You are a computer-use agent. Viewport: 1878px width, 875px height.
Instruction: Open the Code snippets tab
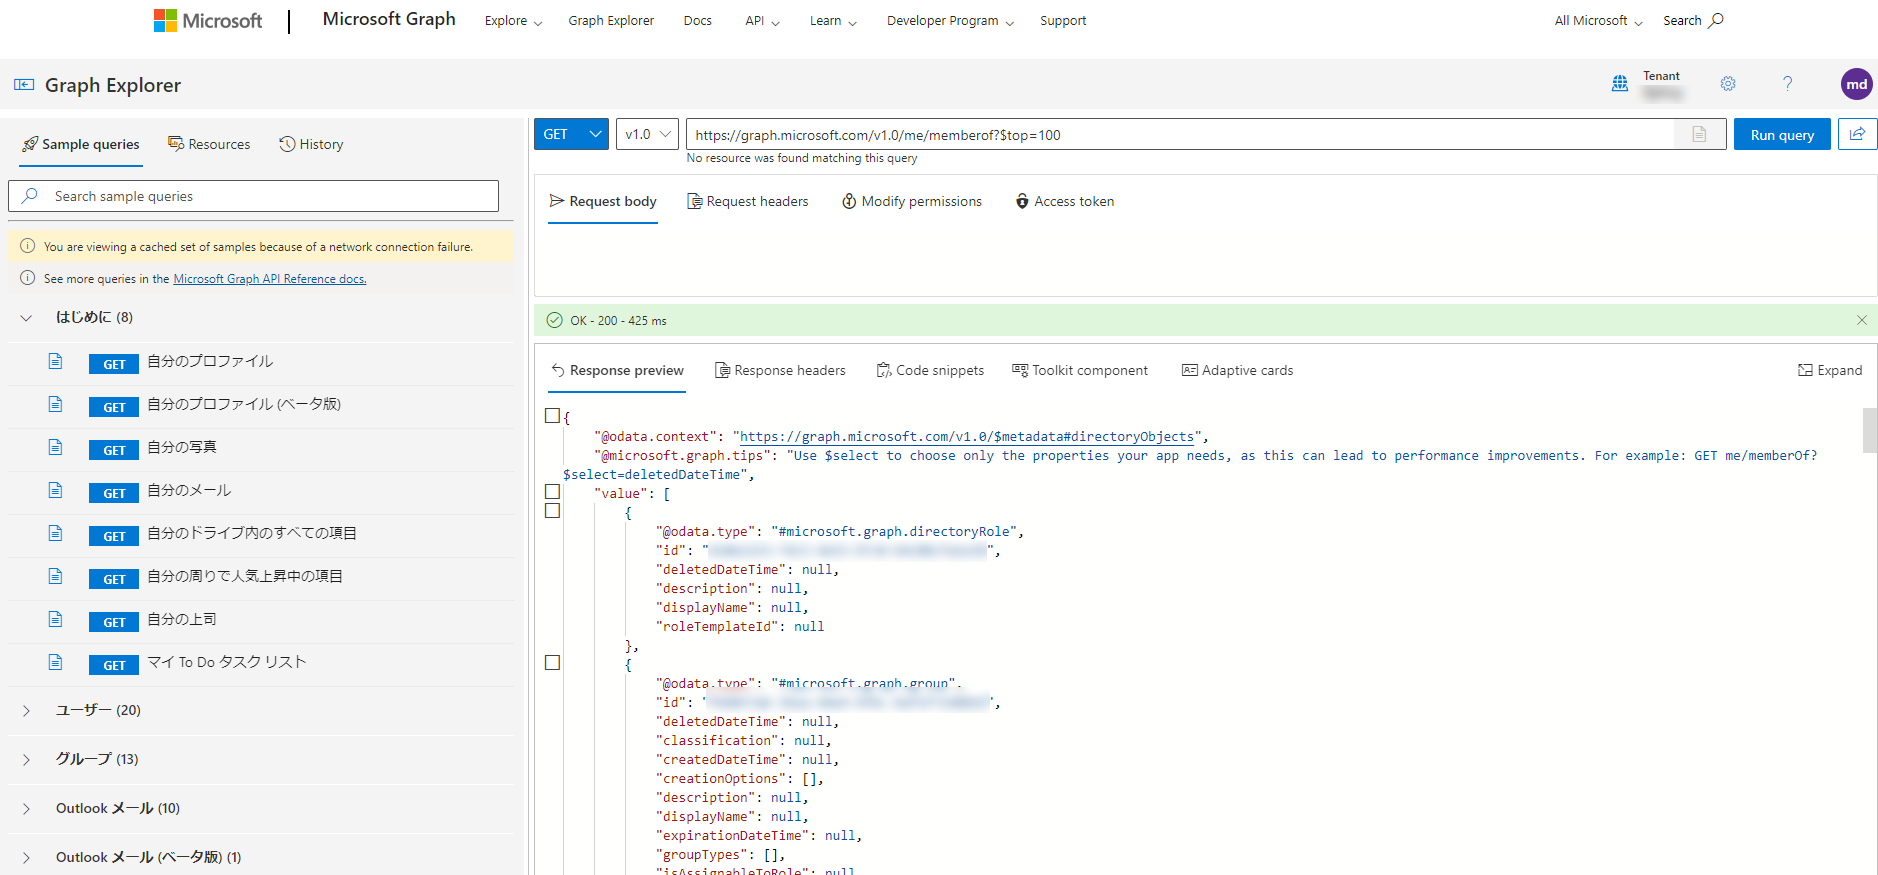click(x=930, y=370)
